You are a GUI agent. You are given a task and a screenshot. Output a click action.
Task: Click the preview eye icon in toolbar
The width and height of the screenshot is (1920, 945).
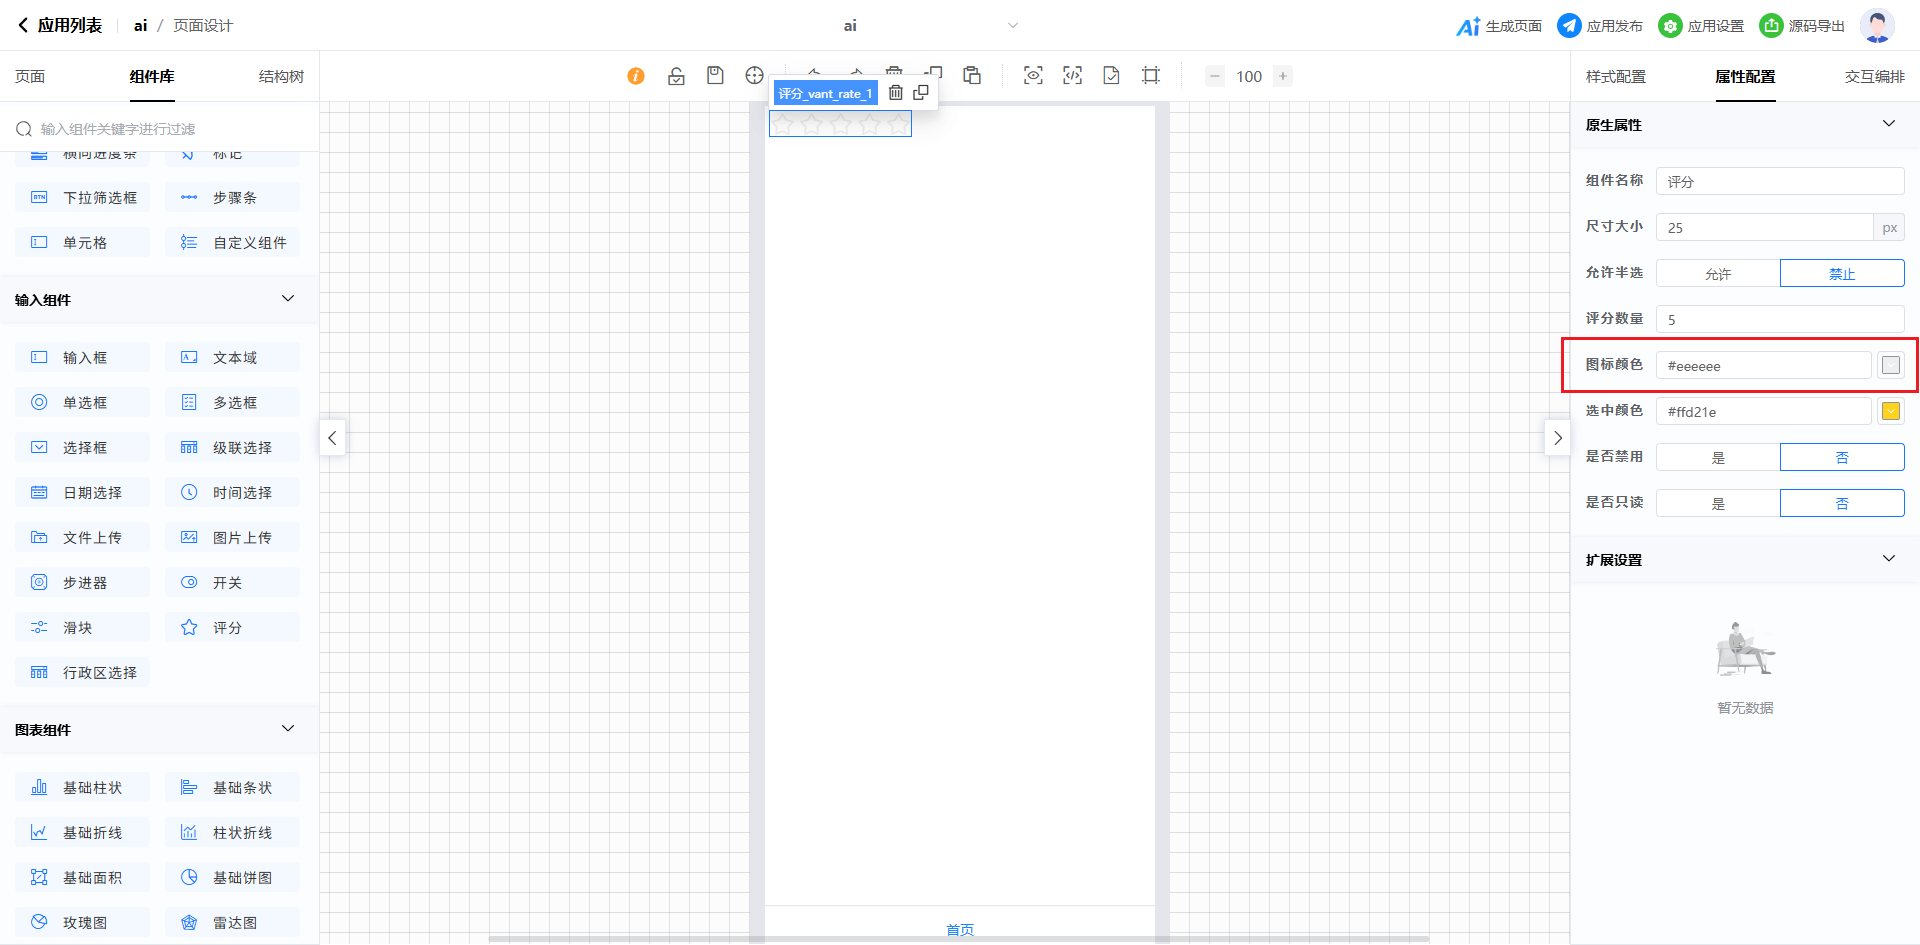point(1033,76)
